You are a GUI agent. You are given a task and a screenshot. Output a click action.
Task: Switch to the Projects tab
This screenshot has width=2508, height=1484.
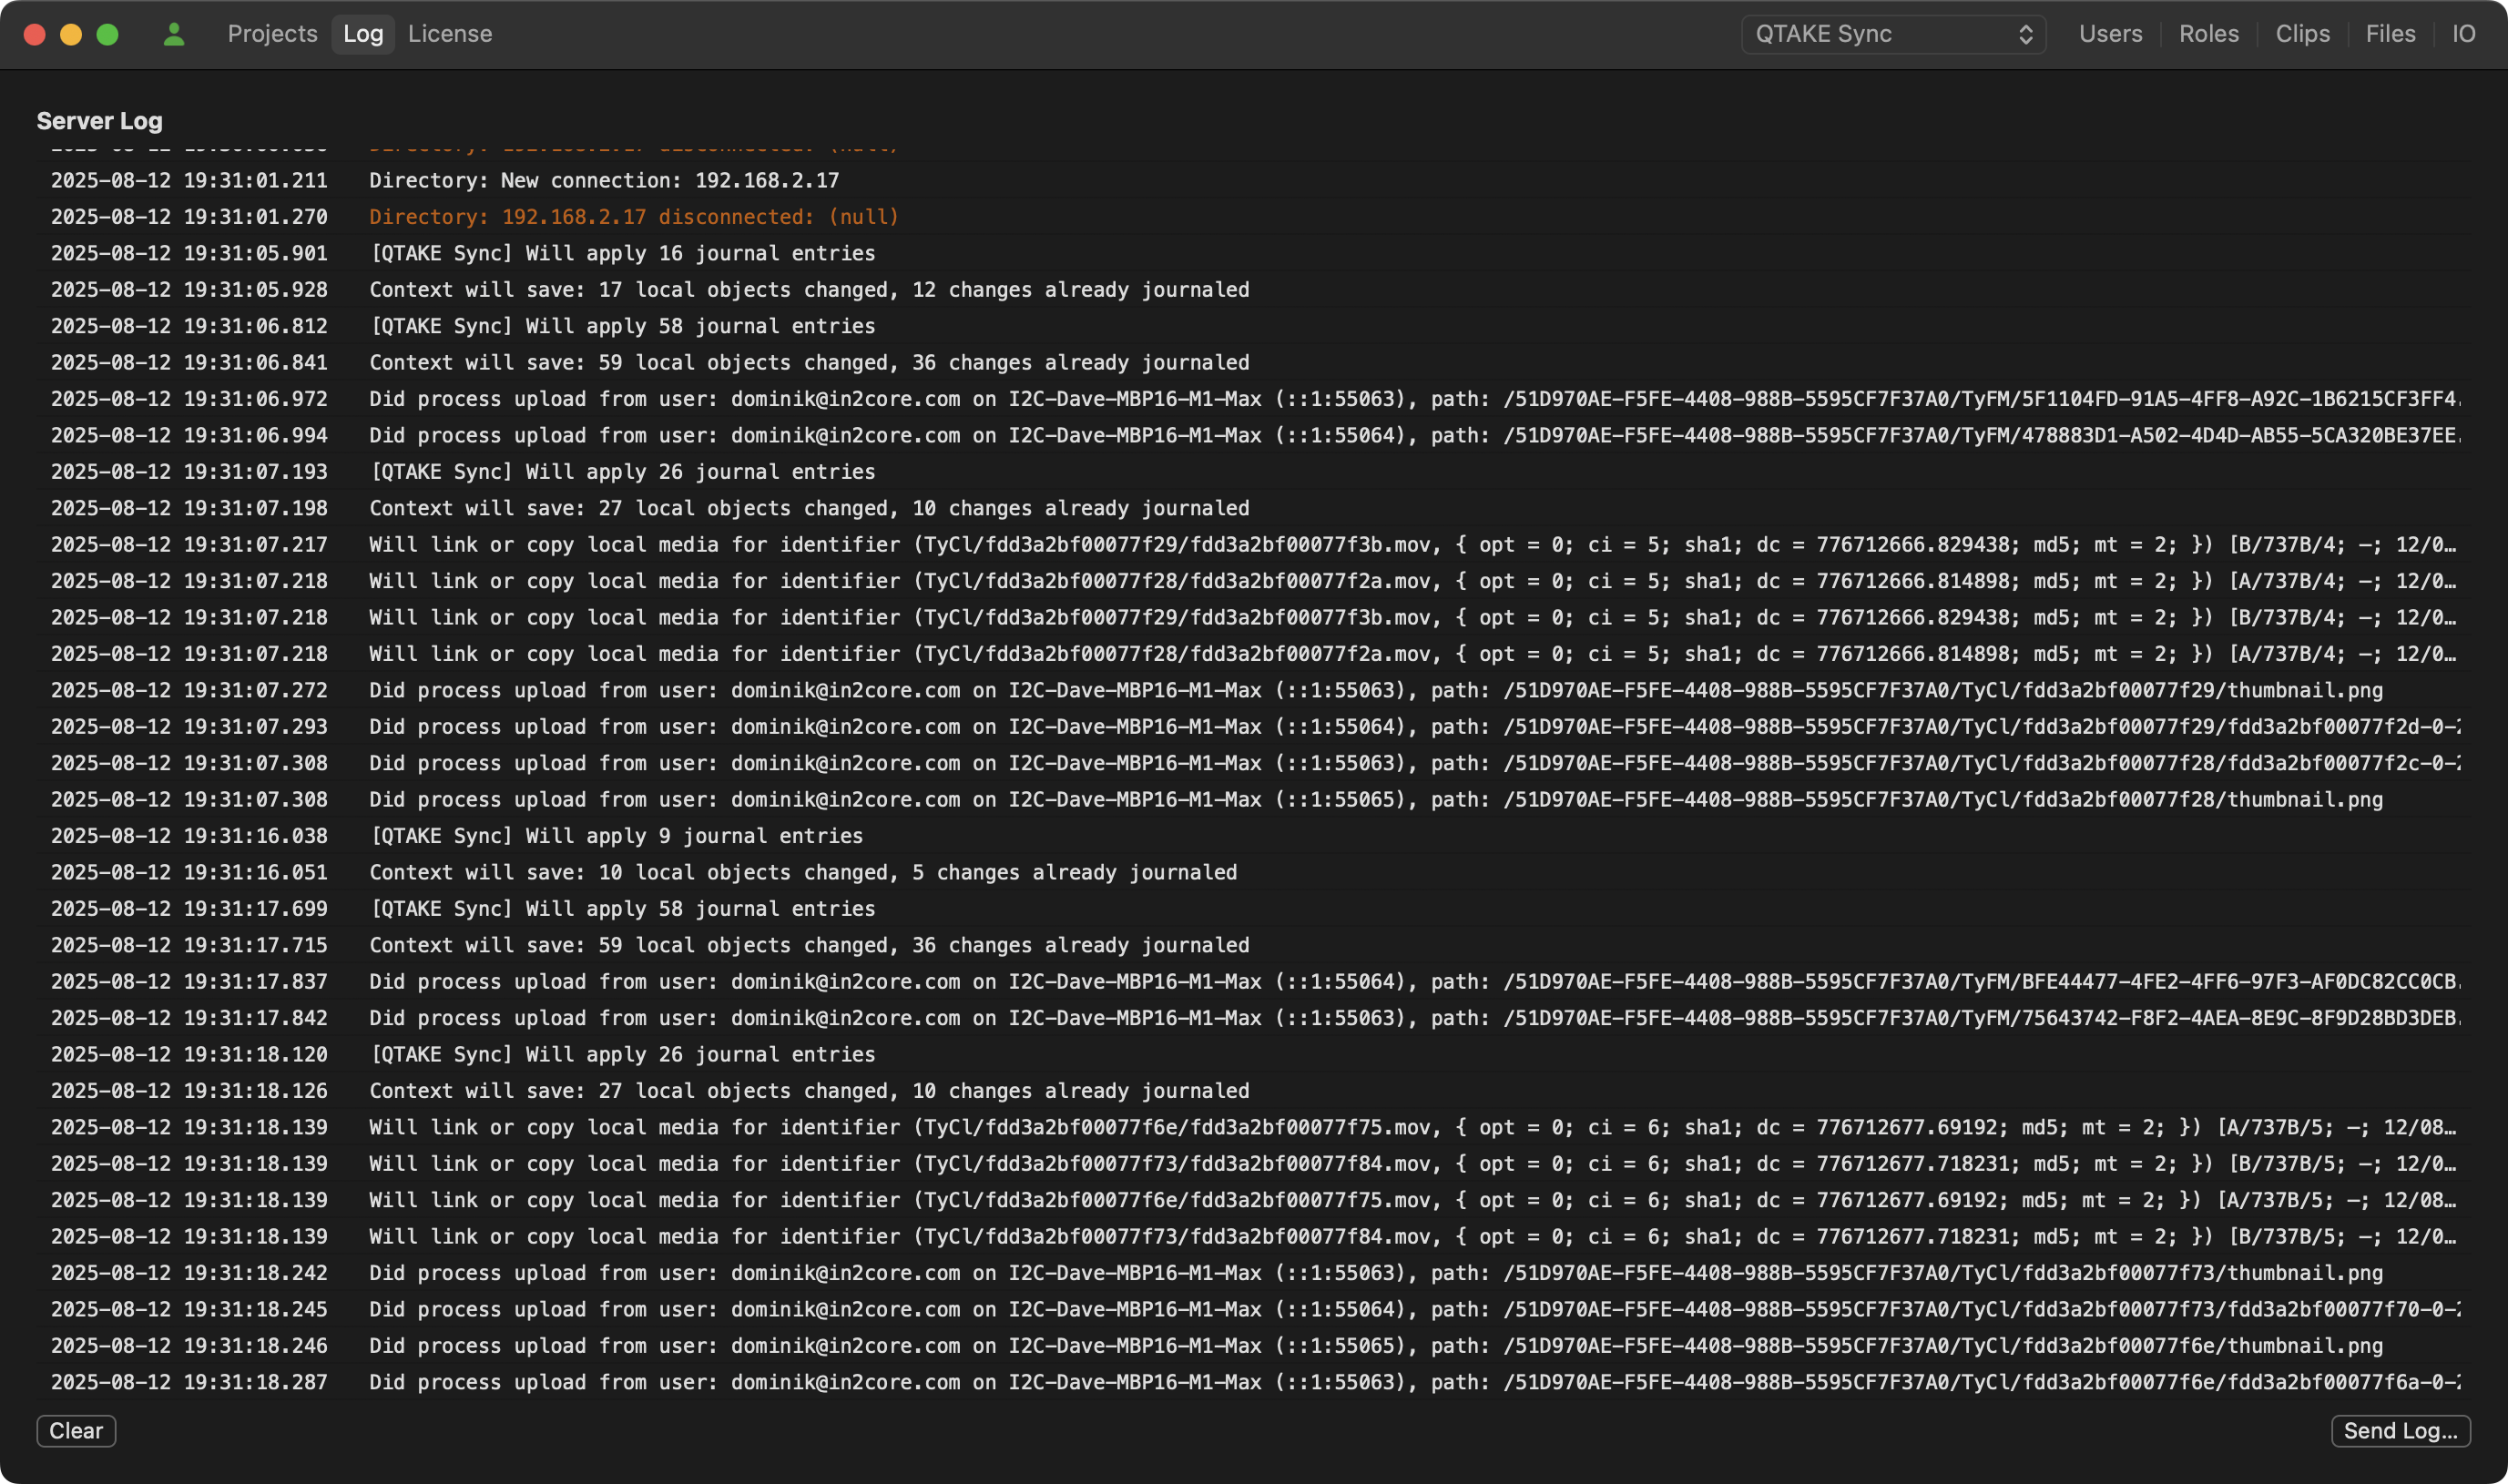pos(272,34)
